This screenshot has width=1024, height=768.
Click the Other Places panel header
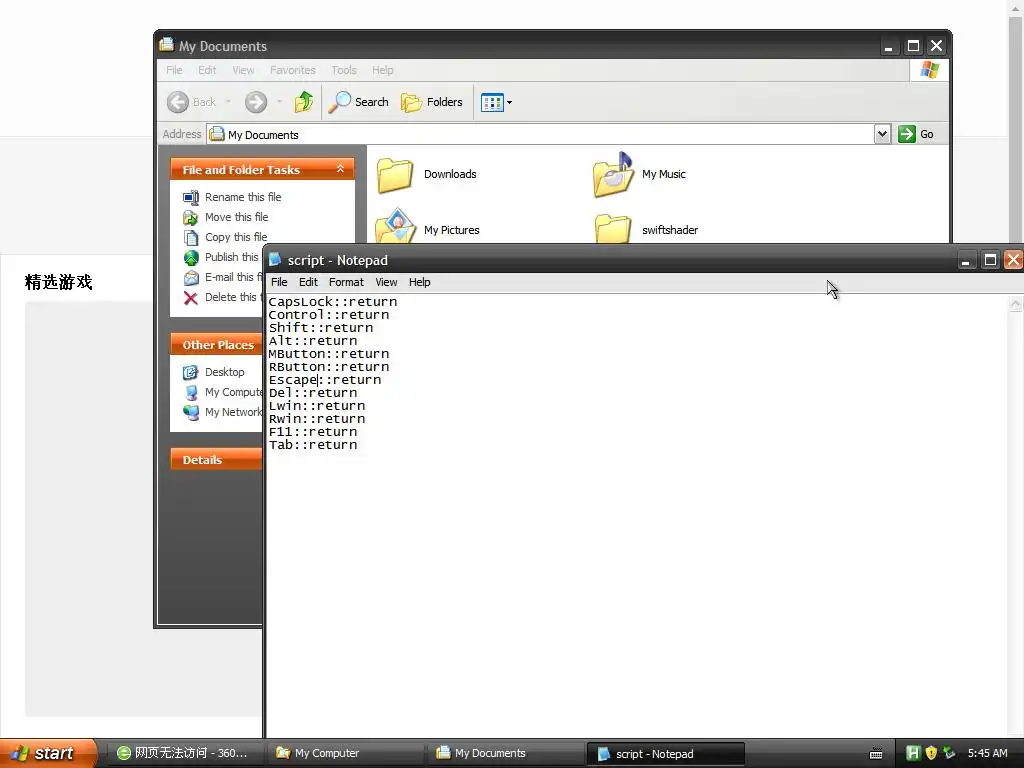216,344
